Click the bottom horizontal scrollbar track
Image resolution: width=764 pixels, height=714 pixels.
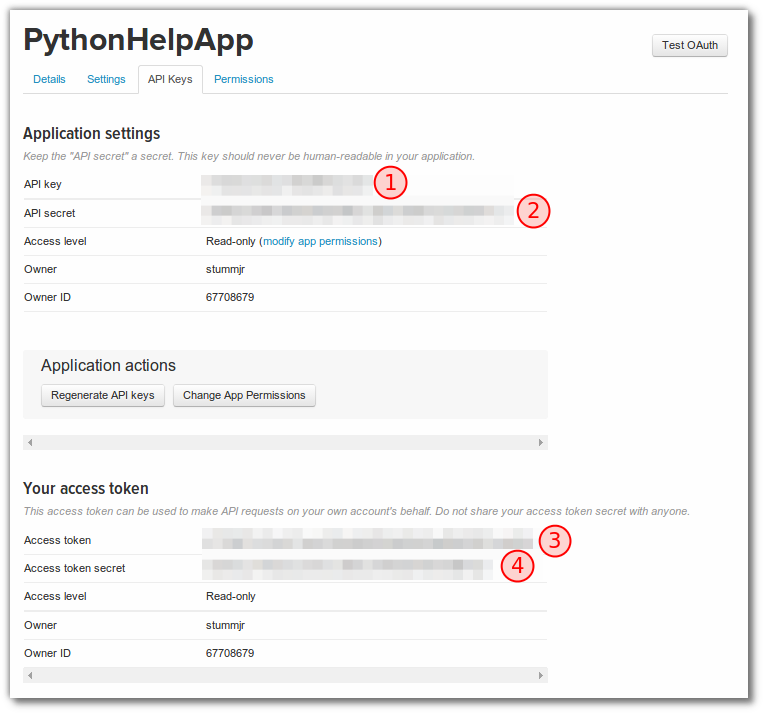(x=285, y=676)
